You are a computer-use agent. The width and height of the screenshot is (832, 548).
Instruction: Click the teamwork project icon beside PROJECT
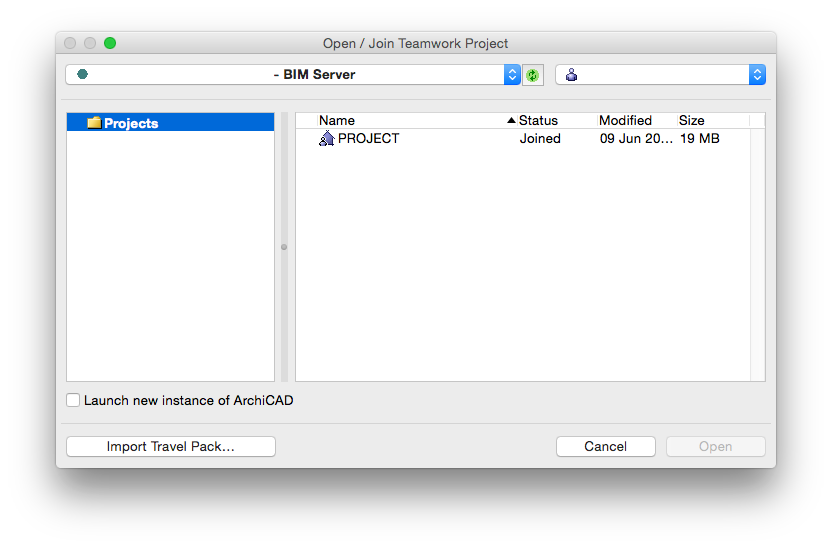326,138
